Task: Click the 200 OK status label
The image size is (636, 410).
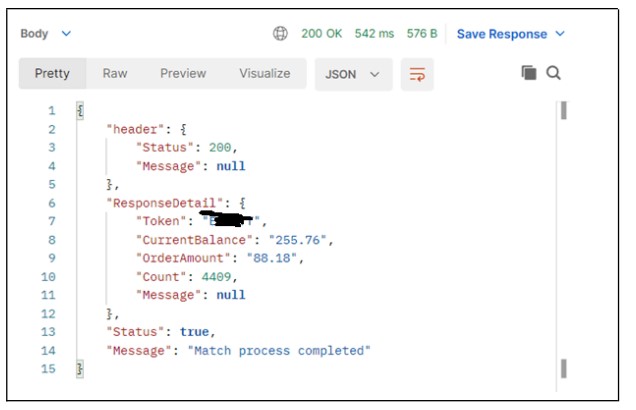Action: coord(321,34)
